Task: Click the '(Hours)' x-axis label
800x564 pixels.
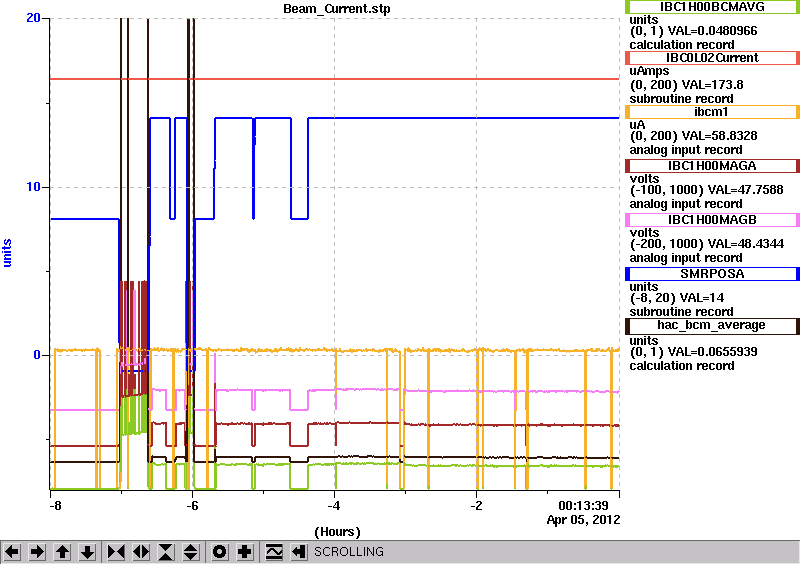Action: click(x=337, y=532)
